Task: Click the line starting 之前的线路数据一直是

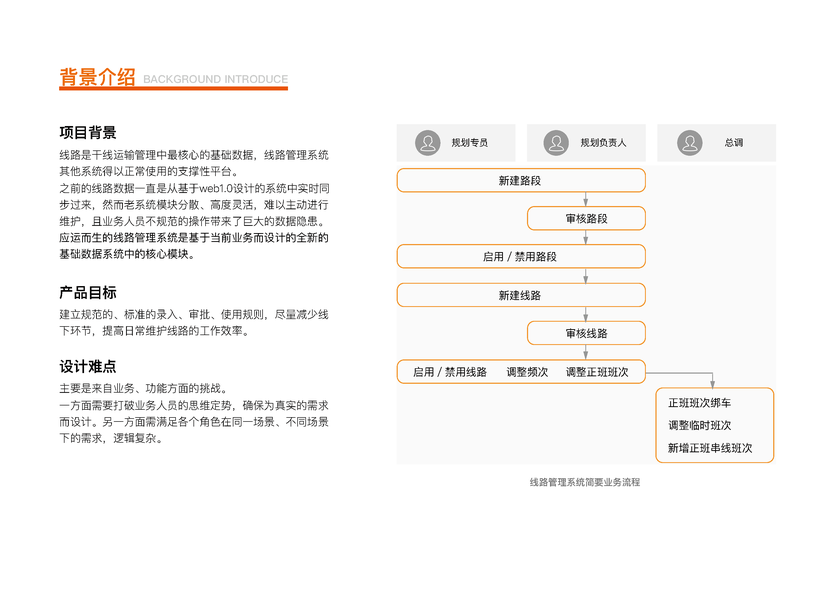Action: [x=195, y=188]
